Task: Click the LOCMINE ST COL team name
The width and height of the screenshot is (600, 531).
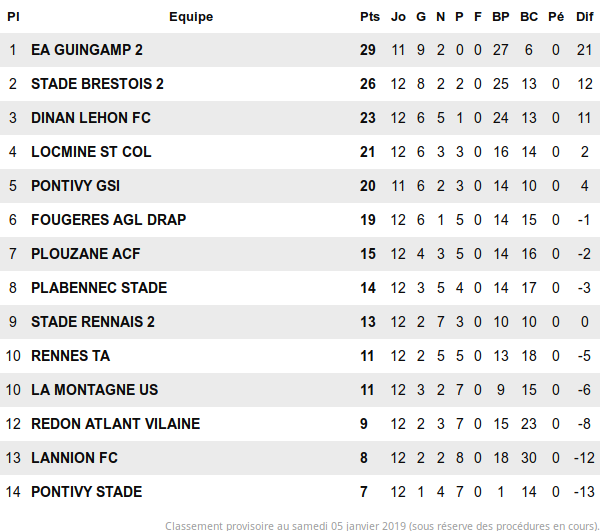Action: (91, 152)
